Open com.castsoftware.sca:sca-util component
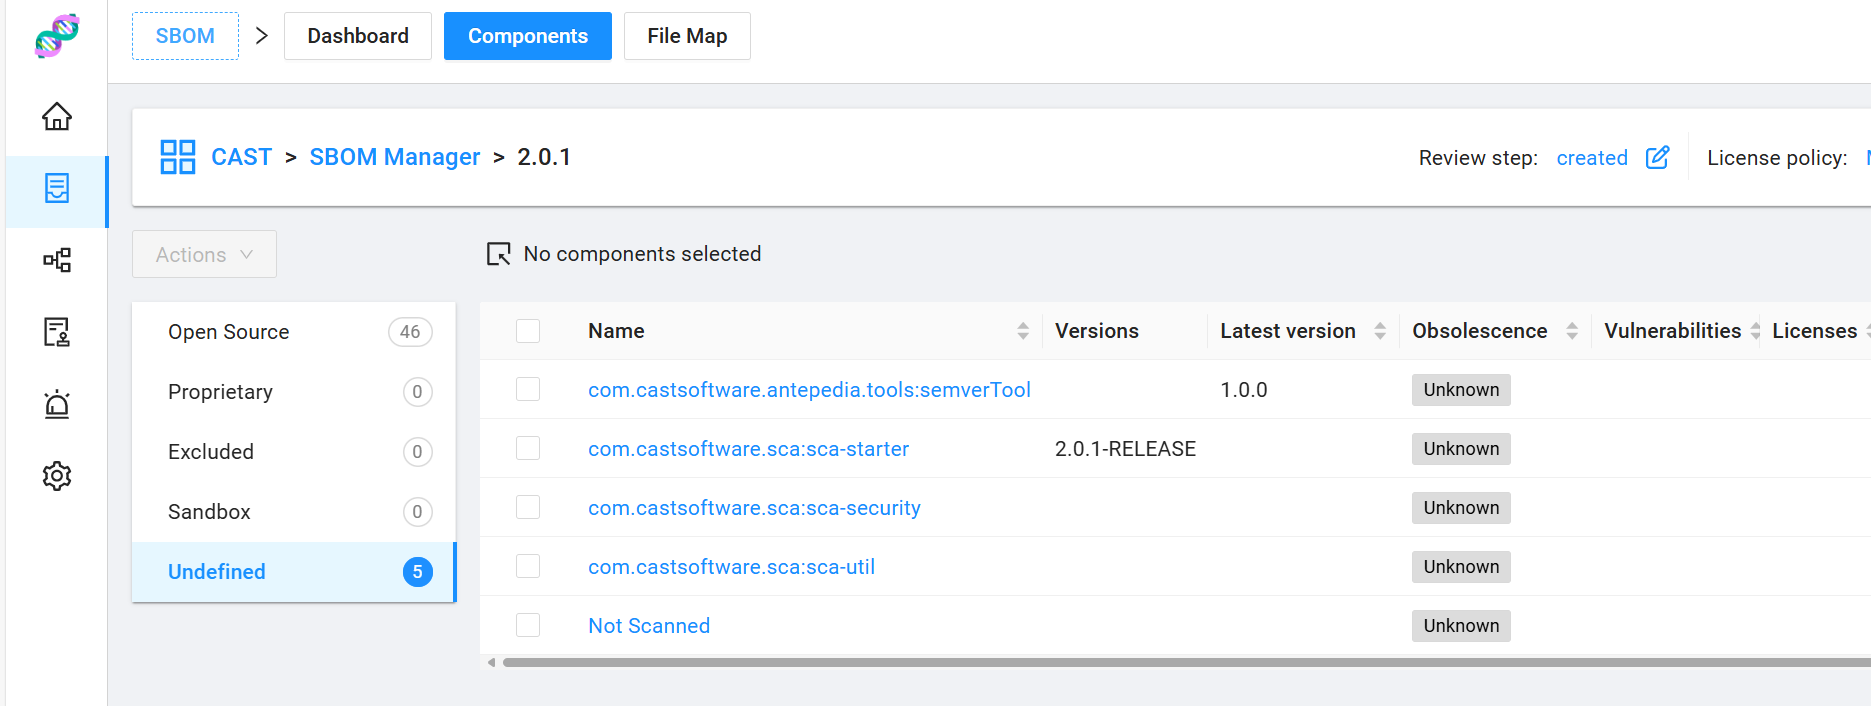Image resolution: width=1871 pixels, height=706 pixels. (x=731, y=567)
